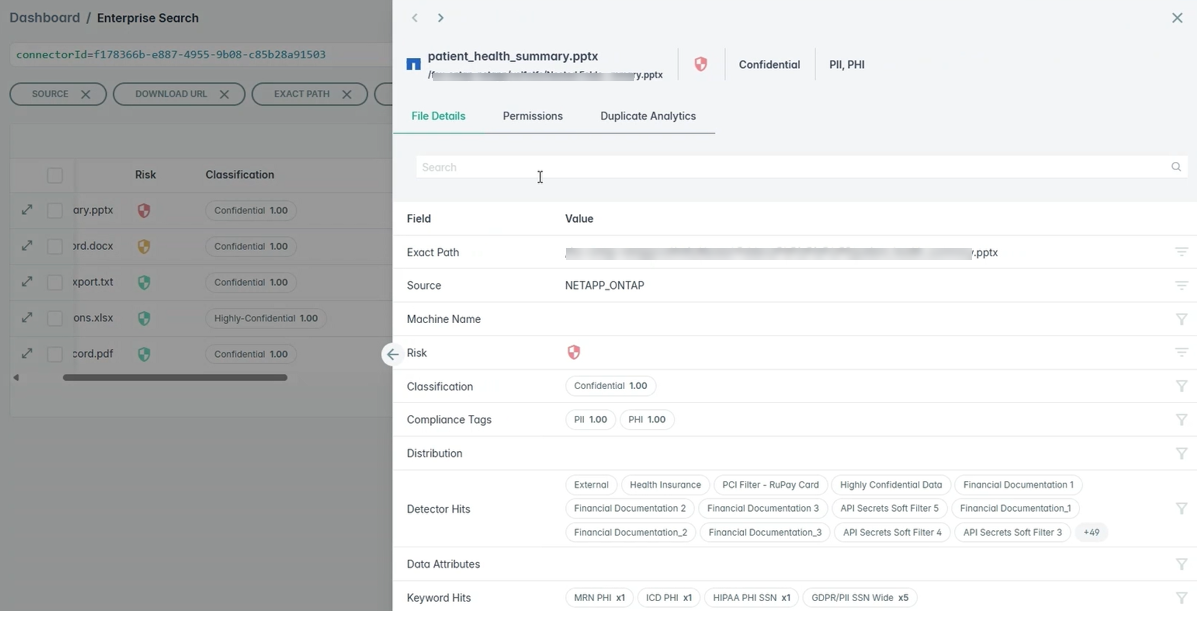
Task: Open the Duplicate Analytics tab
Action: tap(647, 116)
